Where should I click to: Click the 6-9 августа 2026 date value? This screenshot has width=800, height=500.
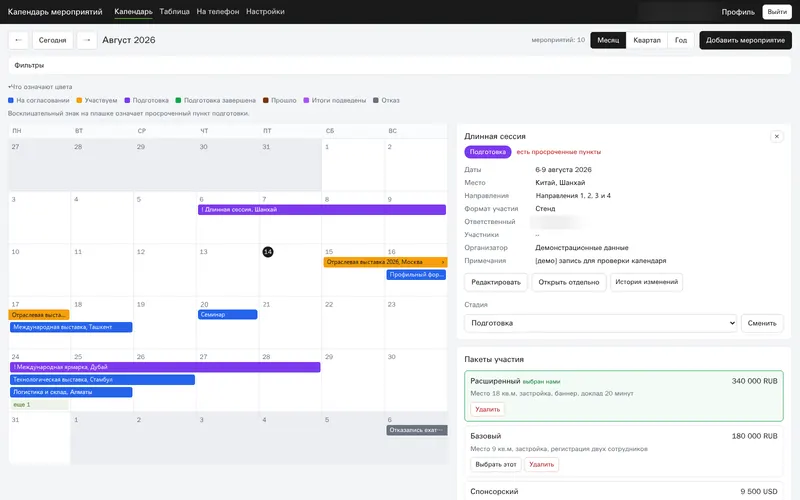563,169
